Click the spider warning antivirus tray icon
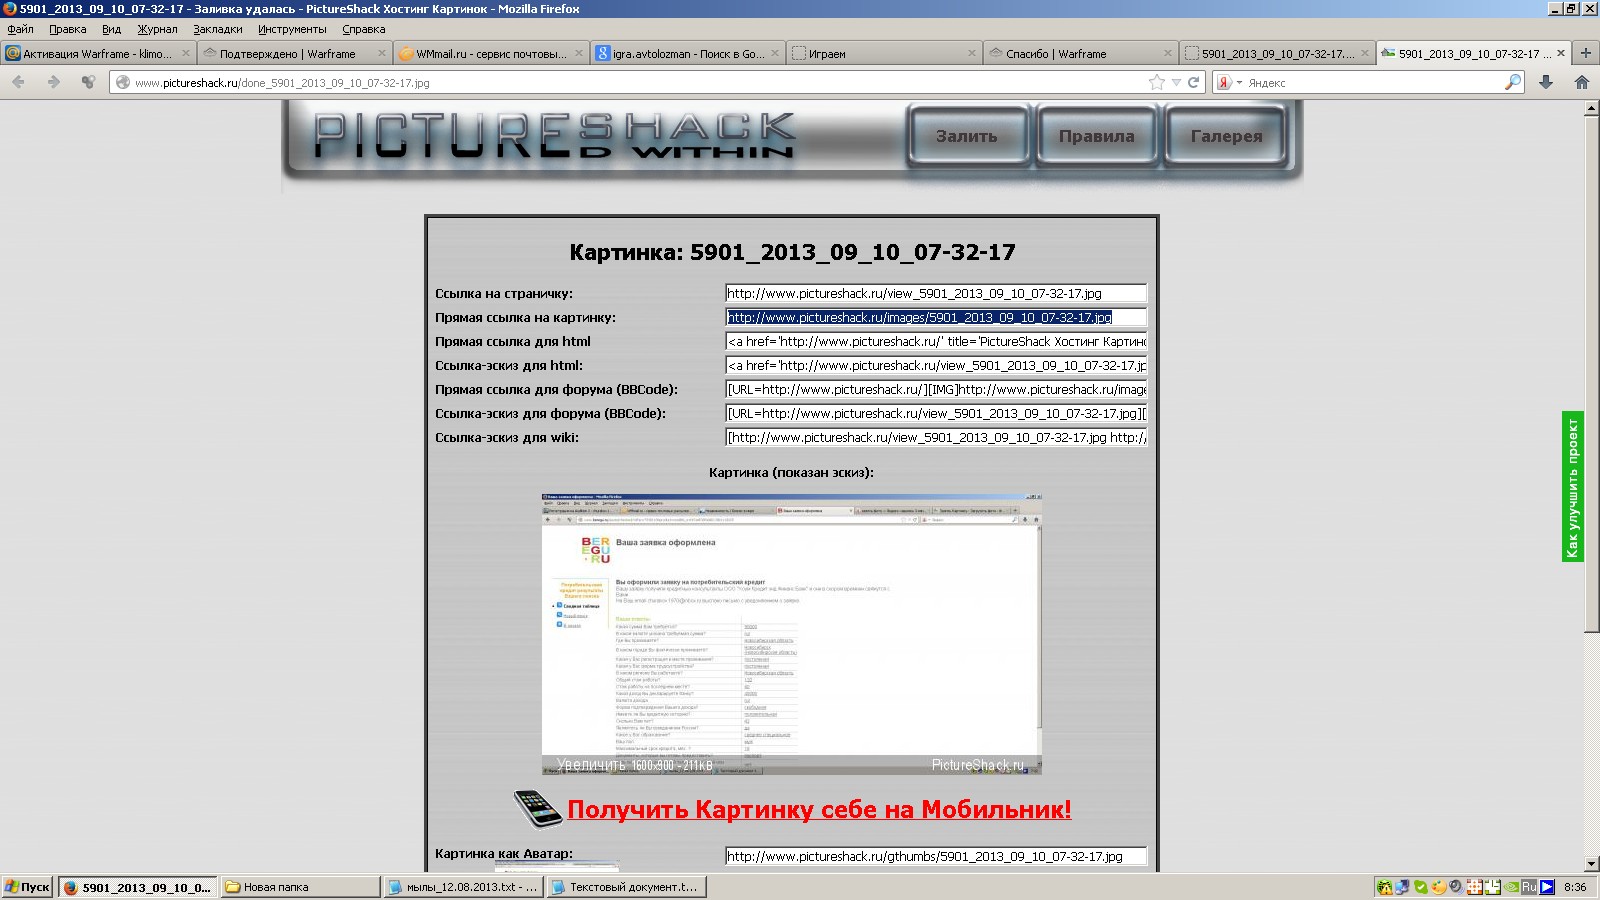The image size is (1600, 900). coord(1384,887)
